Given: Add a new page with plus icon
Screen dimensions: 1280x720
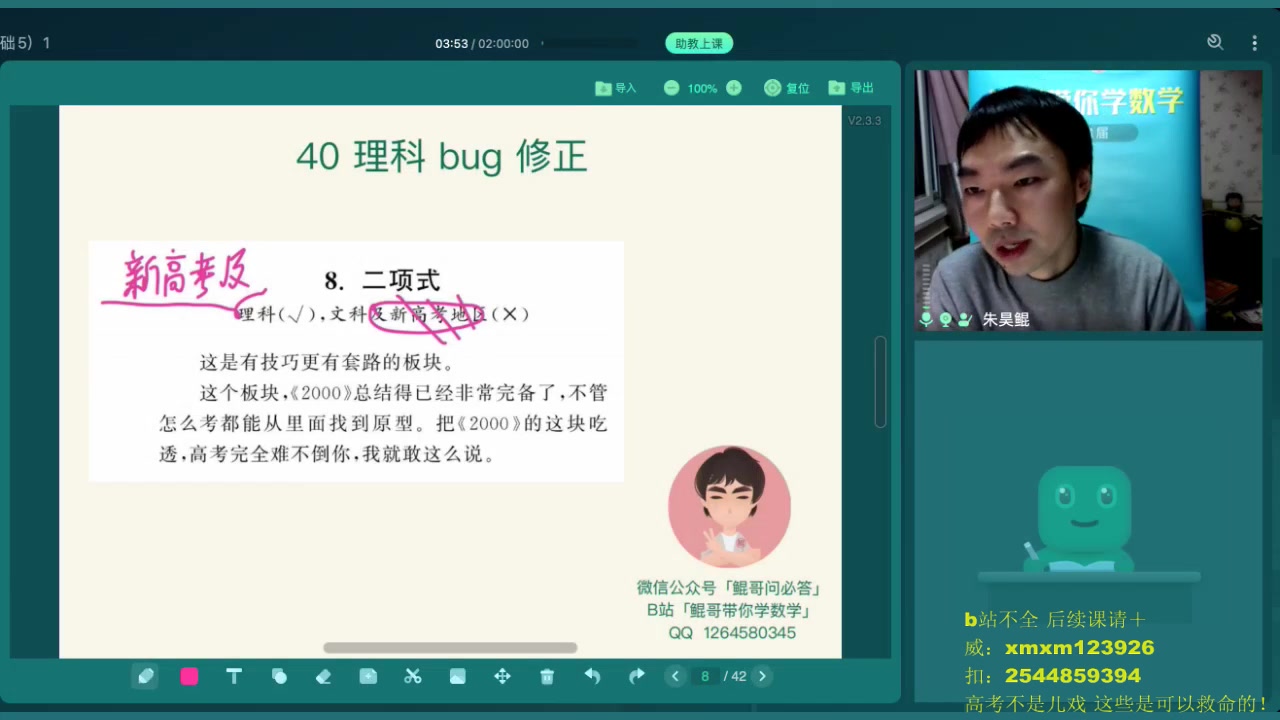Looking at the screenshot, I should coord(368,677).
